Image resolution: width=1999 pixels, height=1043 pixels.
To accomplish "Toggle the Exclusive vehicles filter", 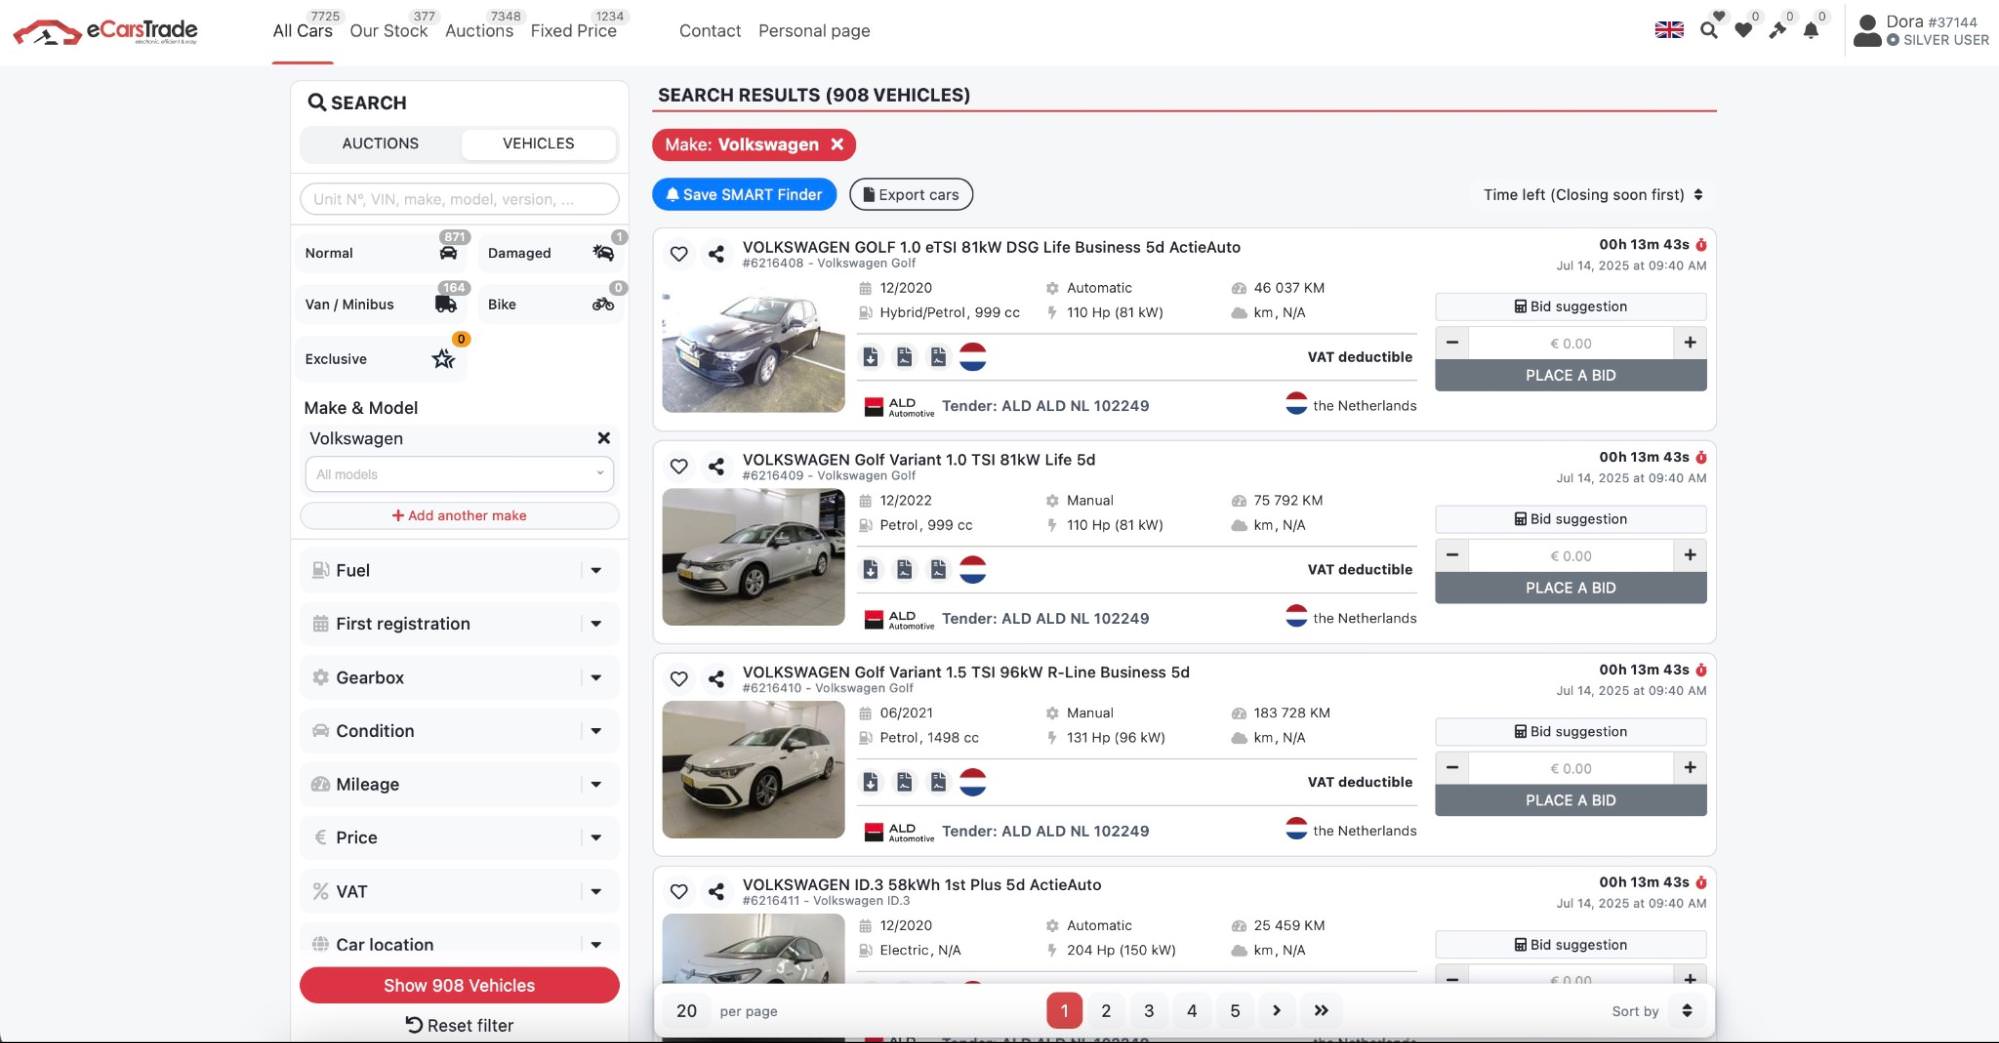I will coord(382,359).
